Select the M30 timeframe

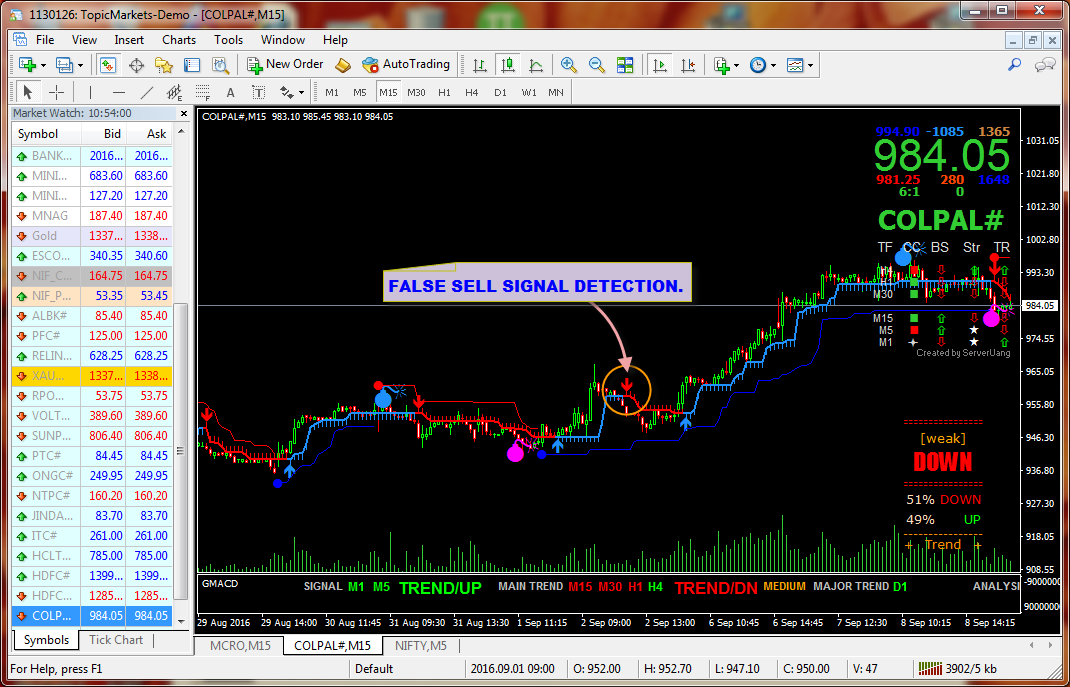pos(416,92)
